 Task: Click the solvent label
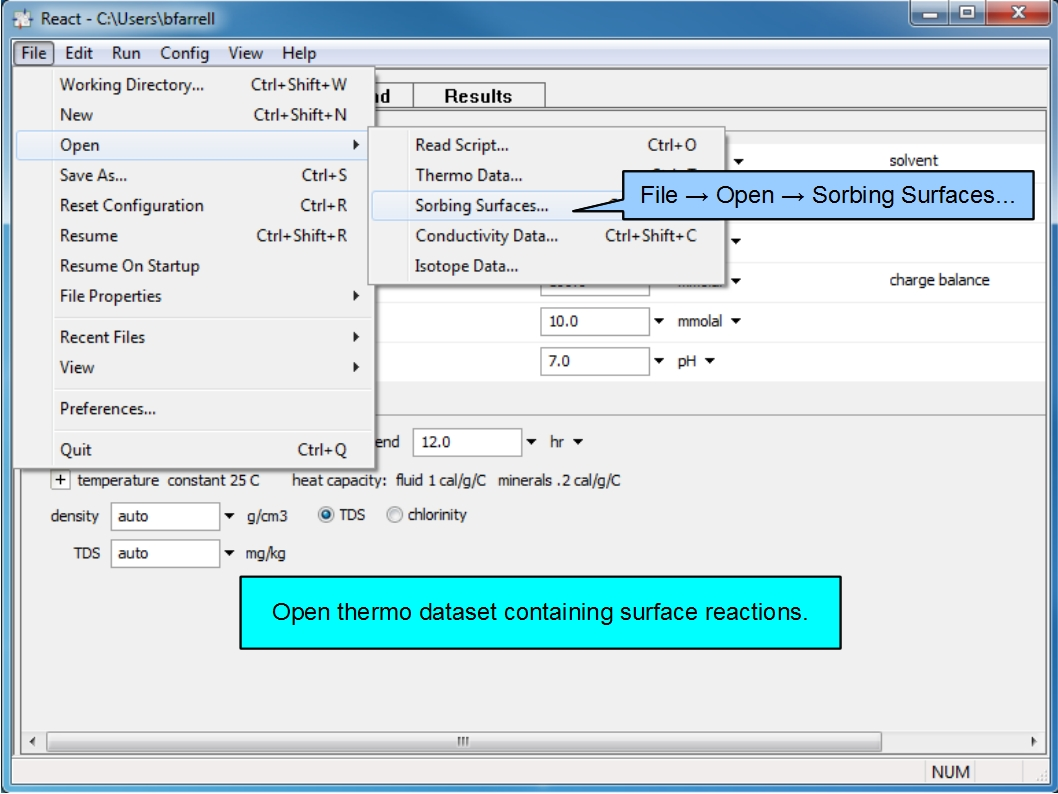click(914, 161)
